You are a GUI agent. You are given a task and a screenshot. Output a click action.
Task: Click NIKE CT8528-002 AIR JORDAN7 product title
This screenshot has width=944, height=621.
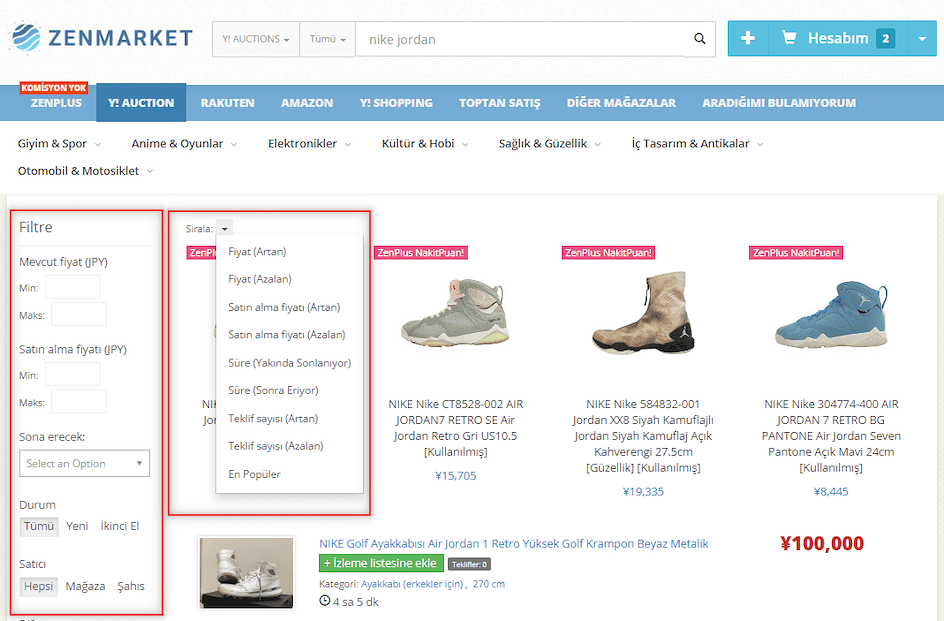click(456, 428)
